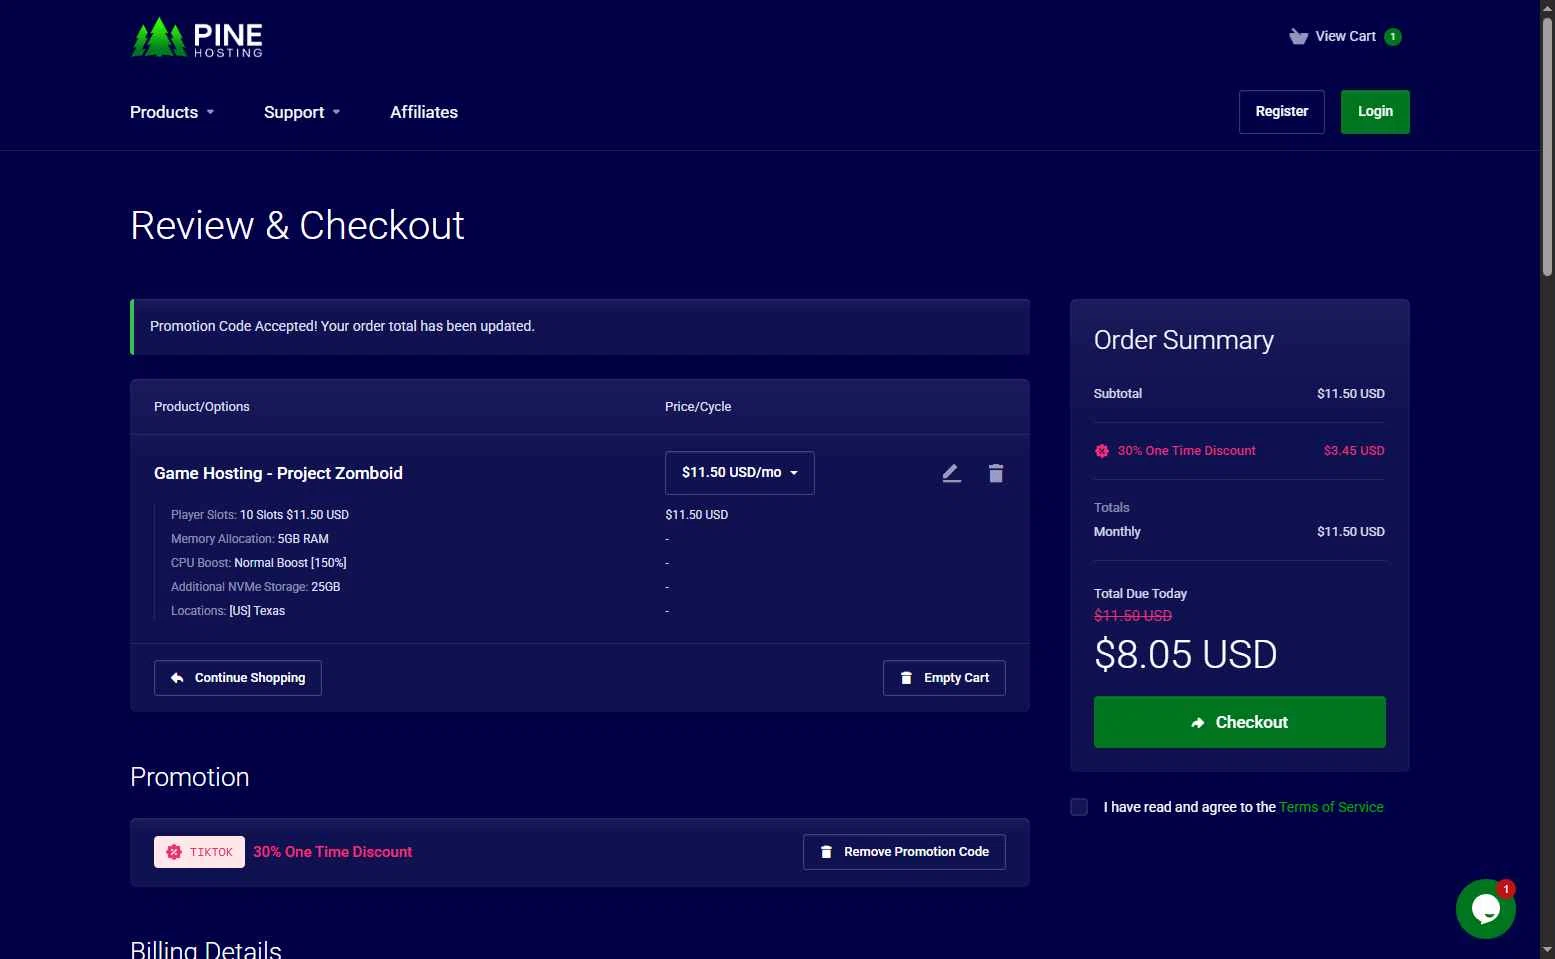This screenshot has width=1555, height=959.
Task: Click the Register button
Action: point(1282,112)
